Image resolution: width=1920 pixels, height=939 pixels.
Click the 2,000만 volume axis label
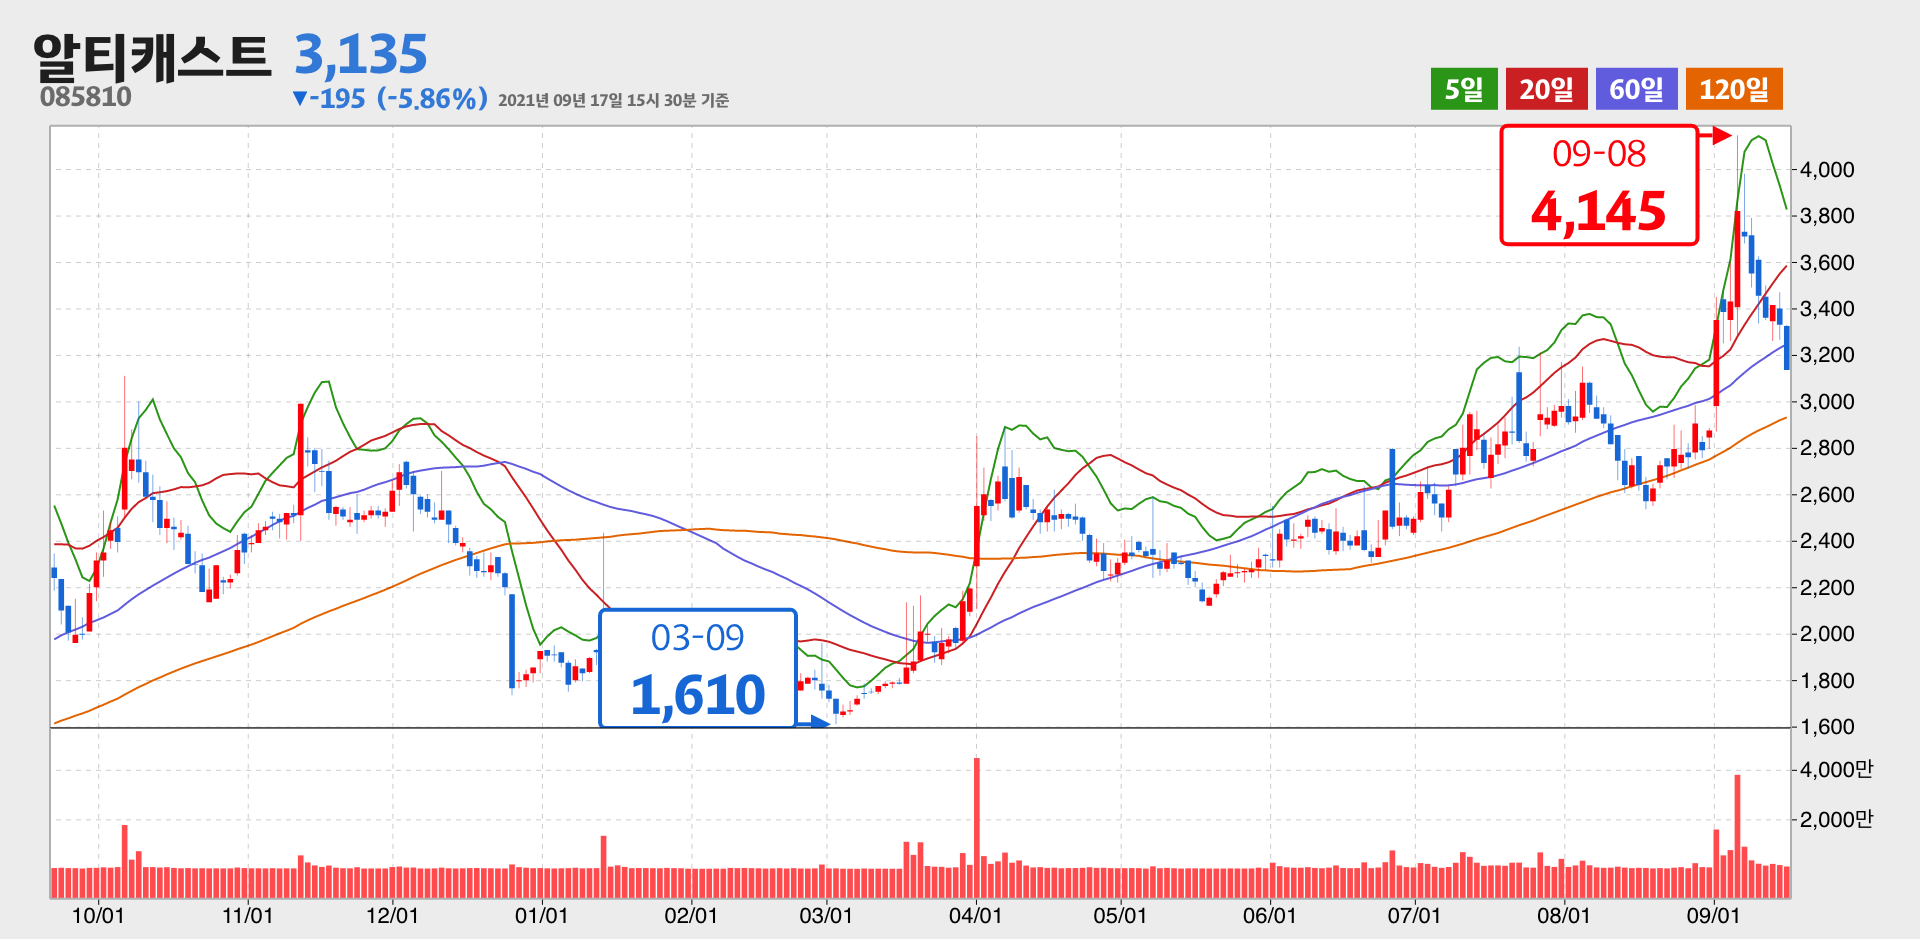pyautogui.click(x=1836, y=819)
